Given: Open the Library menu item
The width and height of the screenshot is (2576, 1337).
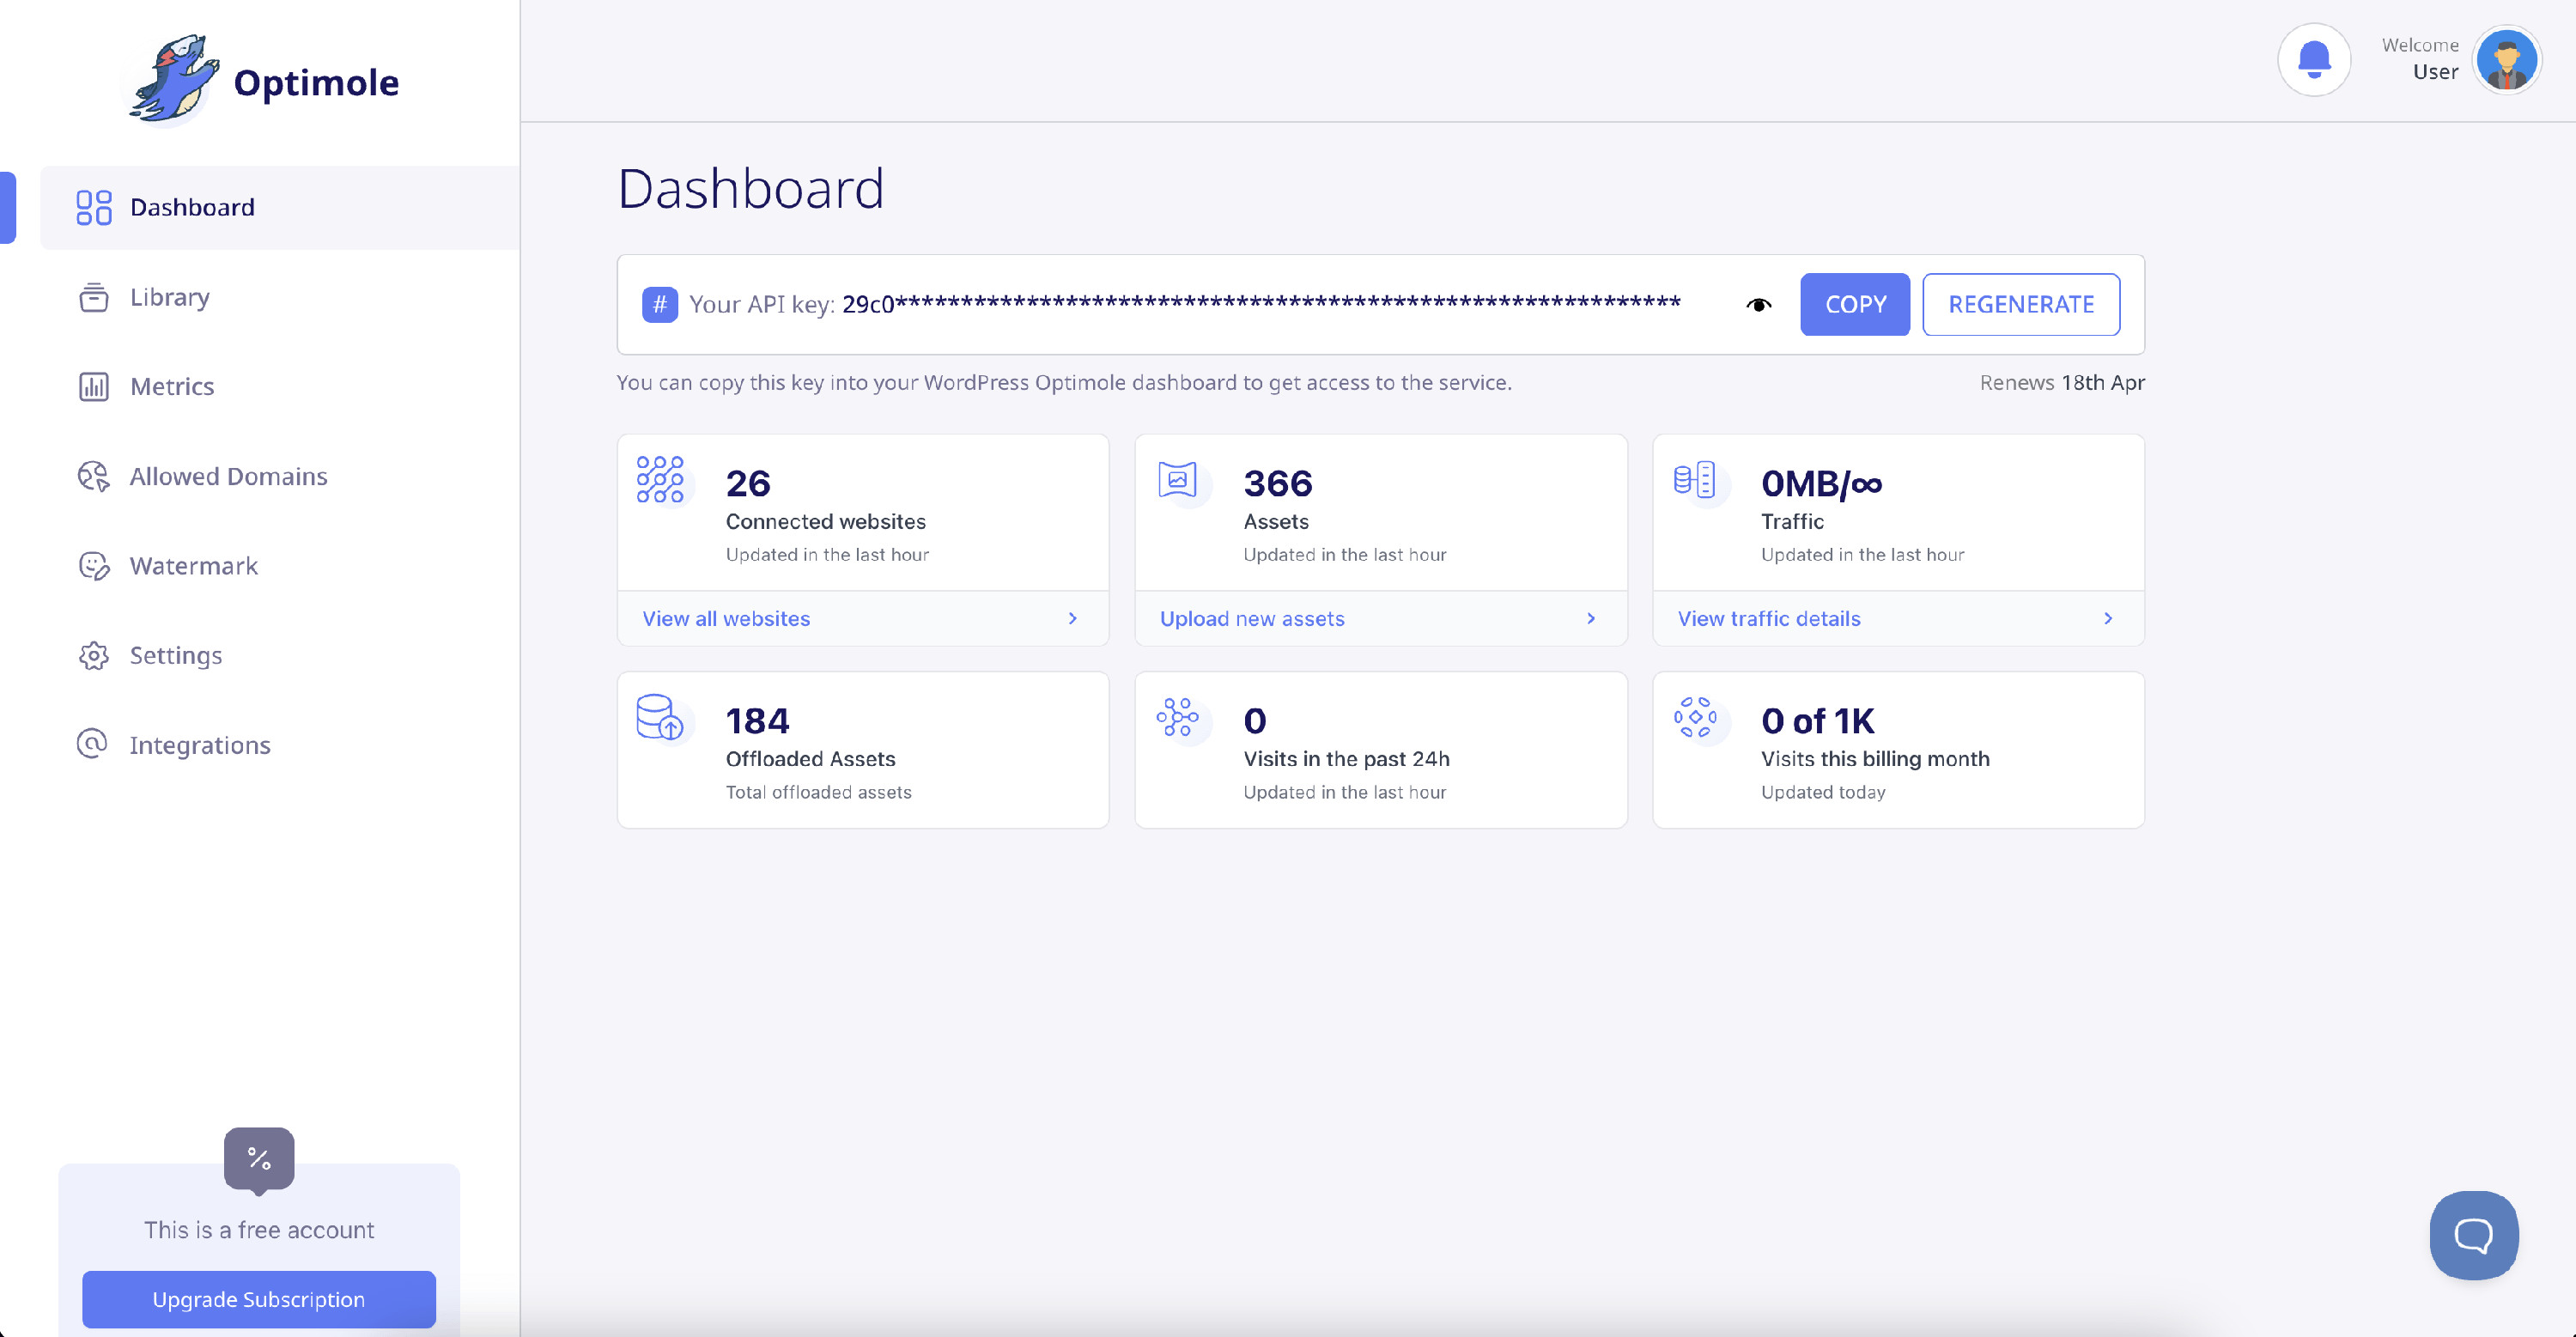Looking at the screenshot, I should click(170, 297).
